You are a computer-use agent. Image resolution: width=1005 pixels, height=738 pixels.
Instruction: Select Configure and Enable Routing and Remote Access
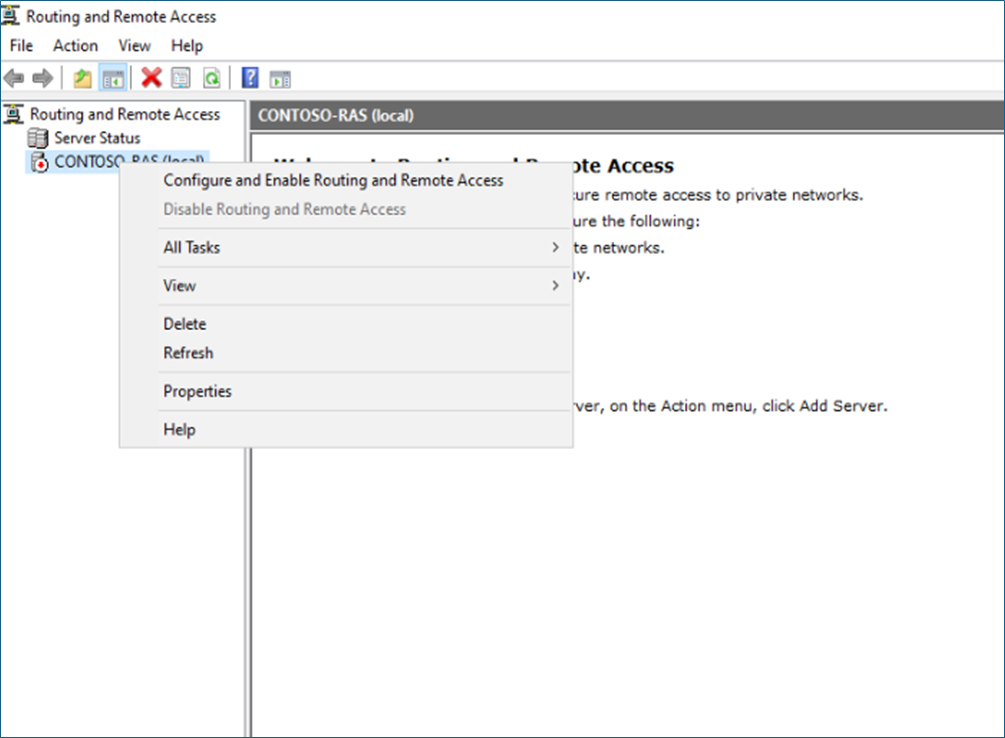coord(333,181)
